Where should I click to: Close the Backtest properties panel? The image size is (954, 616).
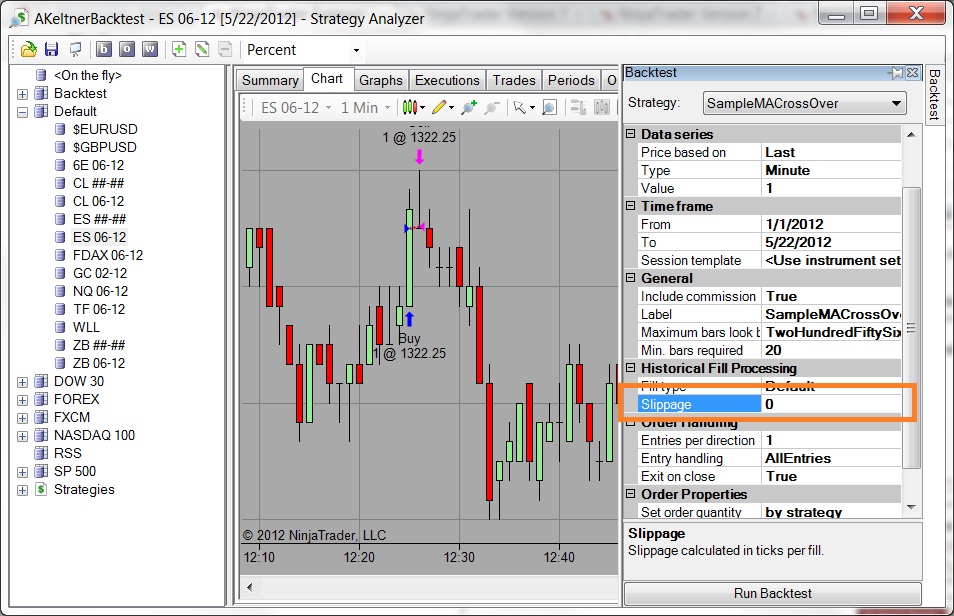[912, 73]
